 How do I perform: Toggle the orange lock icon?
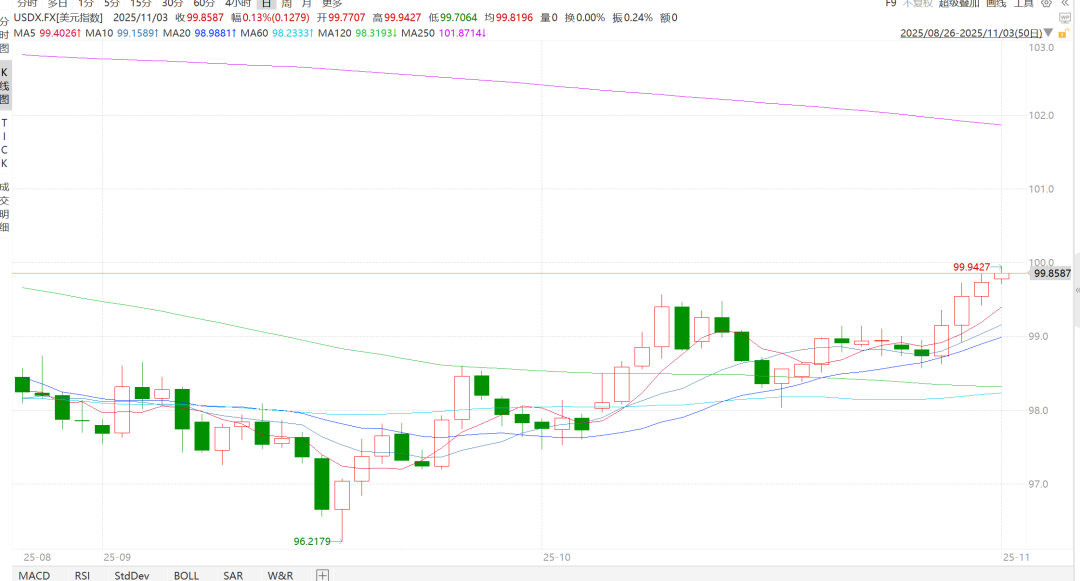(x=1064, y=33)
